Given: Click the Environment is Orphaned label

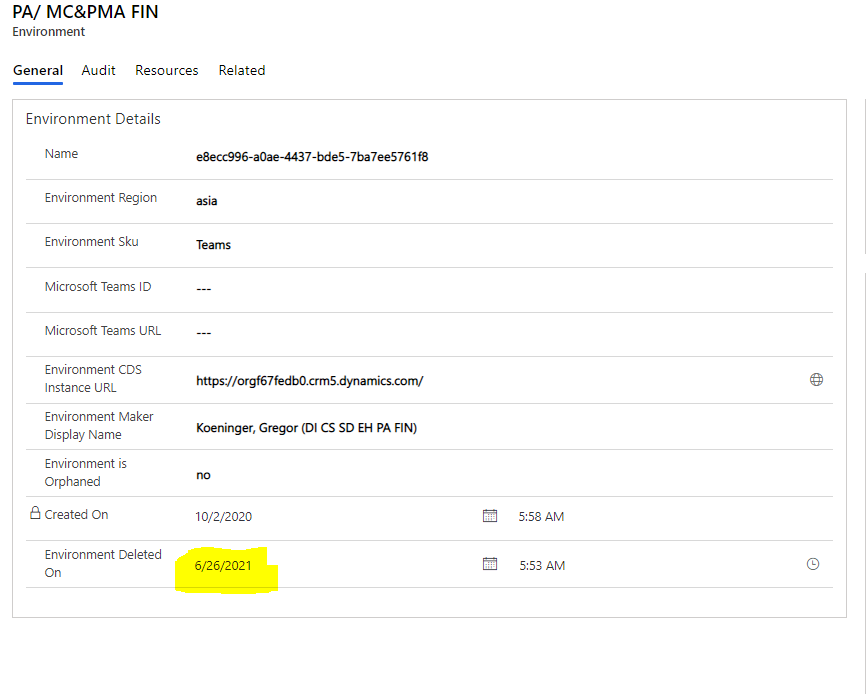Looking at the screenshot, I should (86, 473).
